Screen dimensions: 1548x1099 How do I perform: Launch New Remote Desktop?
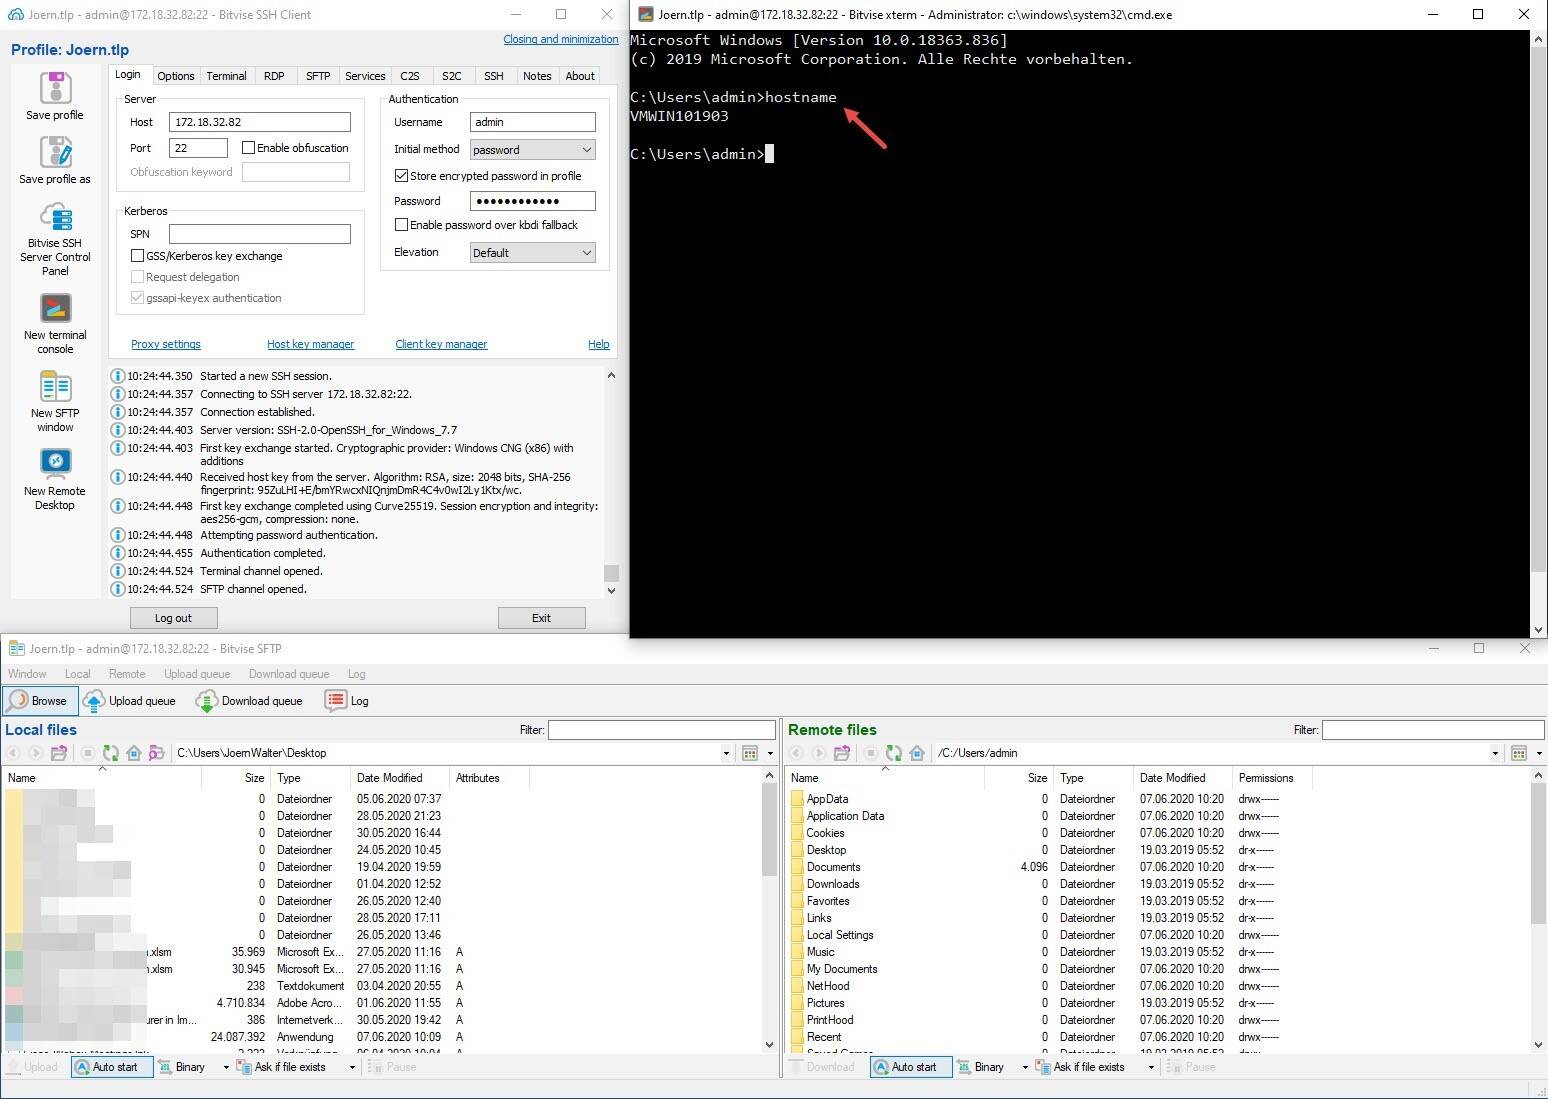pyautogui.click(x=55, y=464)
